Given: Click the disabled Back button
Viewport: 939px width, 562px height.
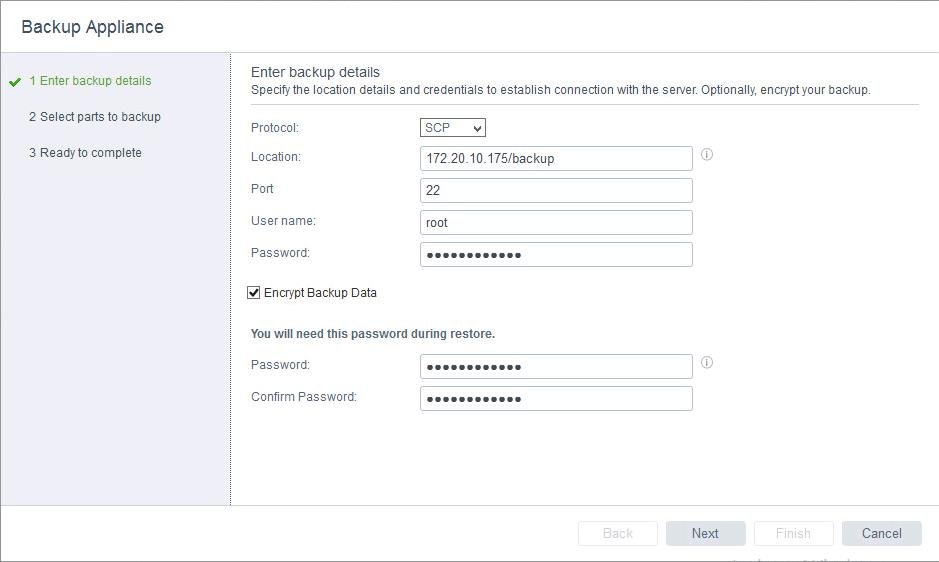Looking at the screenshot, I should [617, 533].
